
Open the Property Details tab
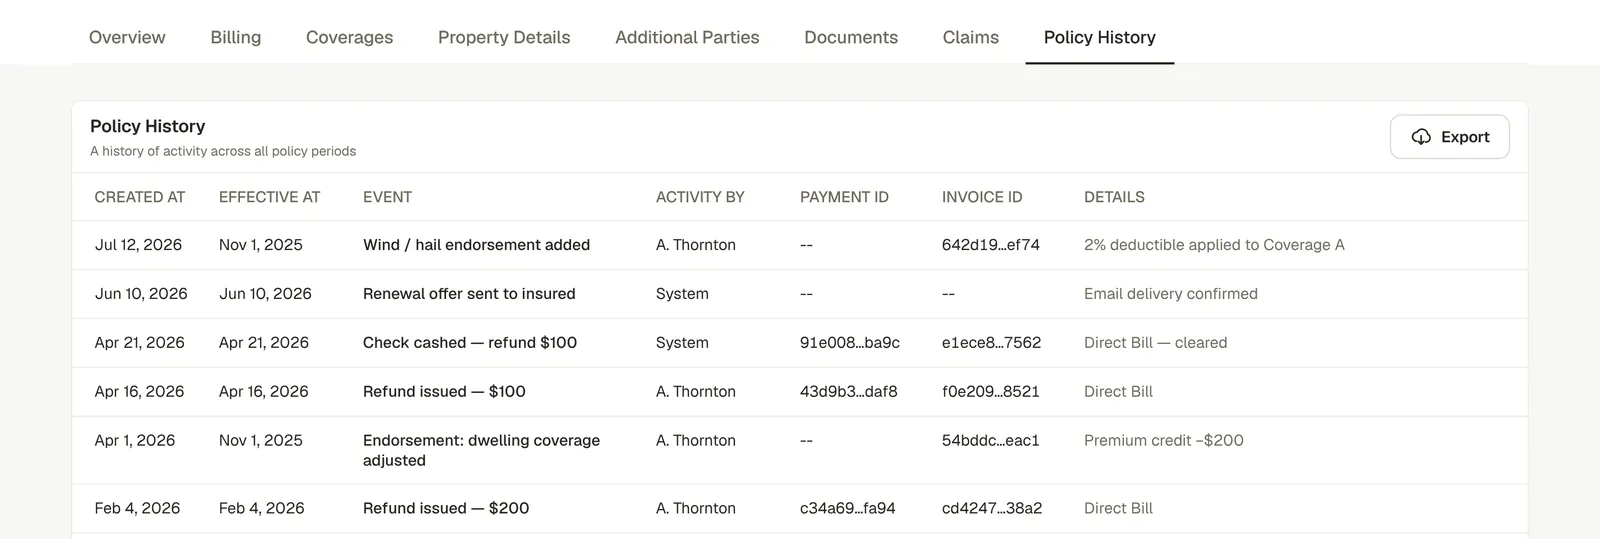click(504, 37)
